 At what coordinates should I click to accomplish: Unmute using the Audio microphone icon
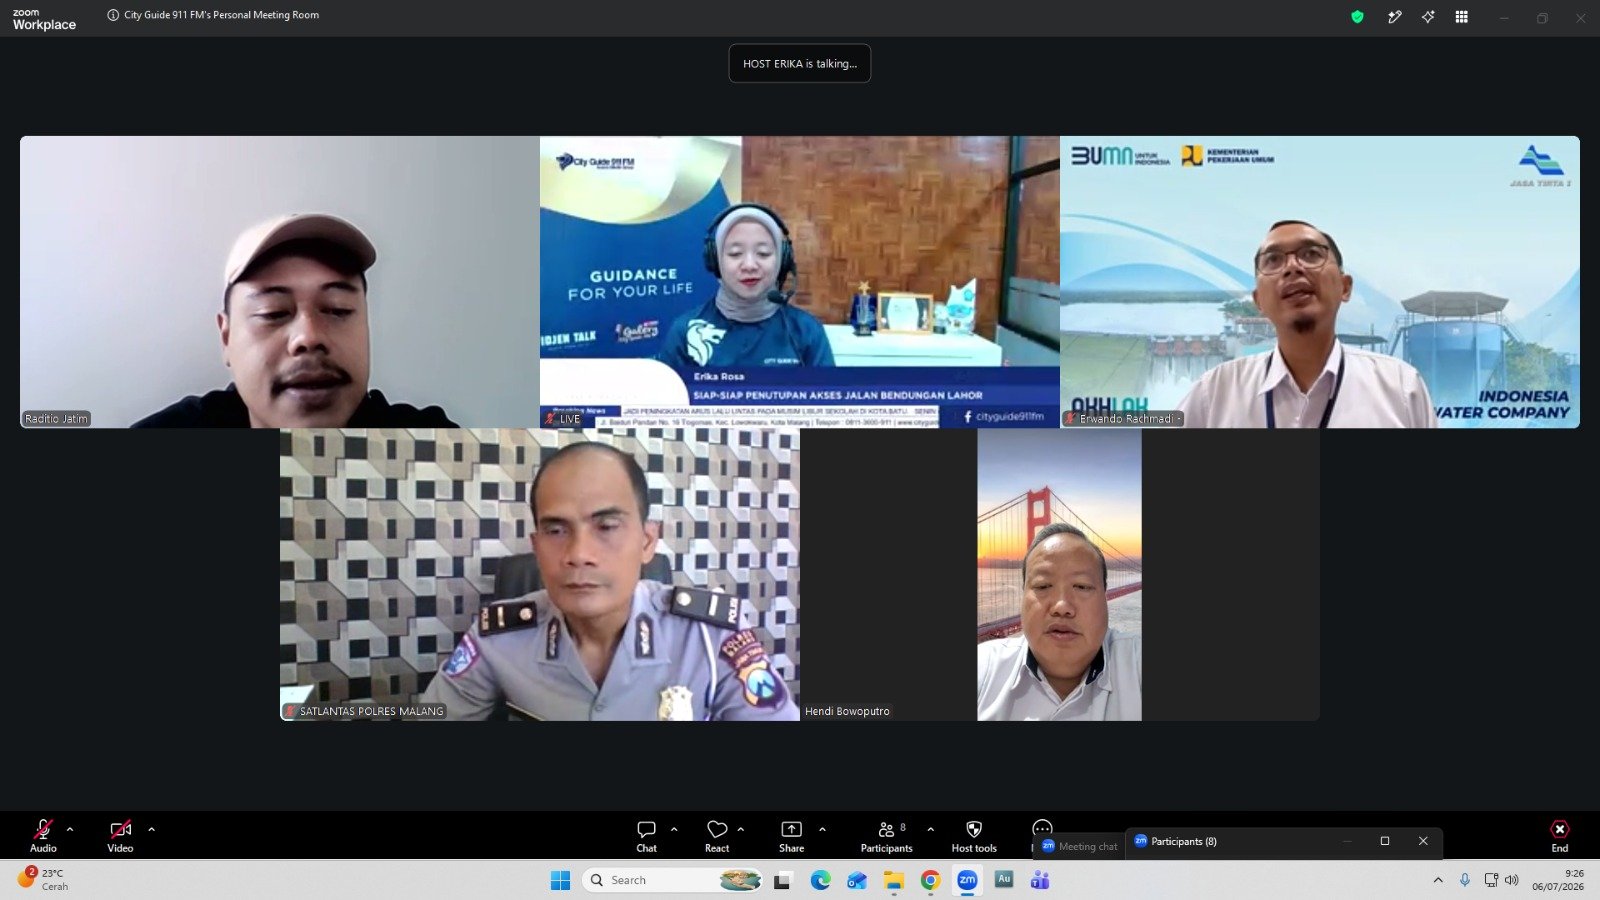click(43, 830)
